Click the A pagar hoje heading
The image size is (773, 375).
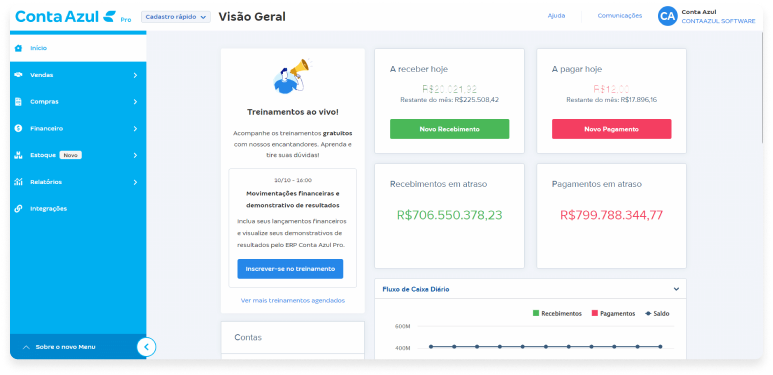[x=577, y=69]
